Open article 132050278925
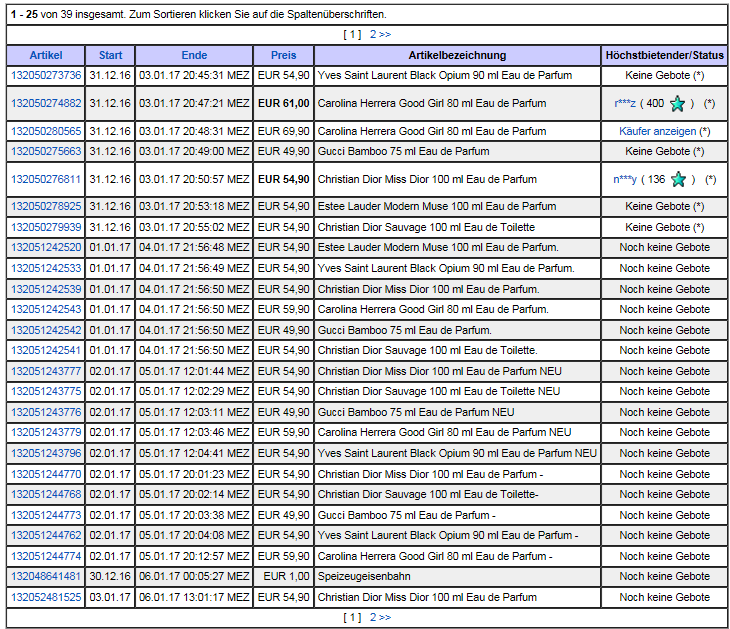730x629 pixels. pyautogui.click(x=46, y=206)
